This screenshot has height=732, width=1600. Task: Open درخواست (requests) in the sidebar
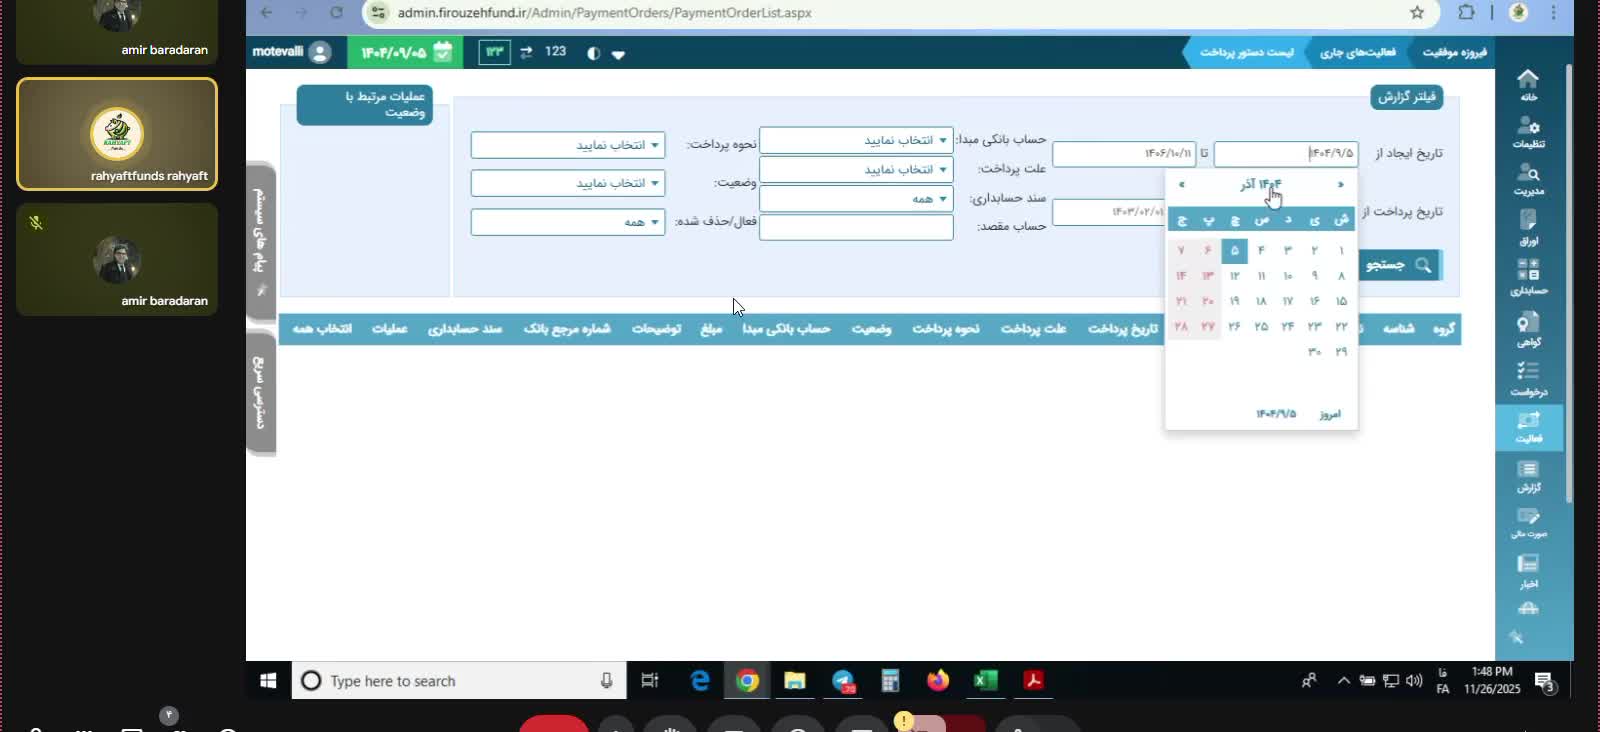coord(1528,379)
